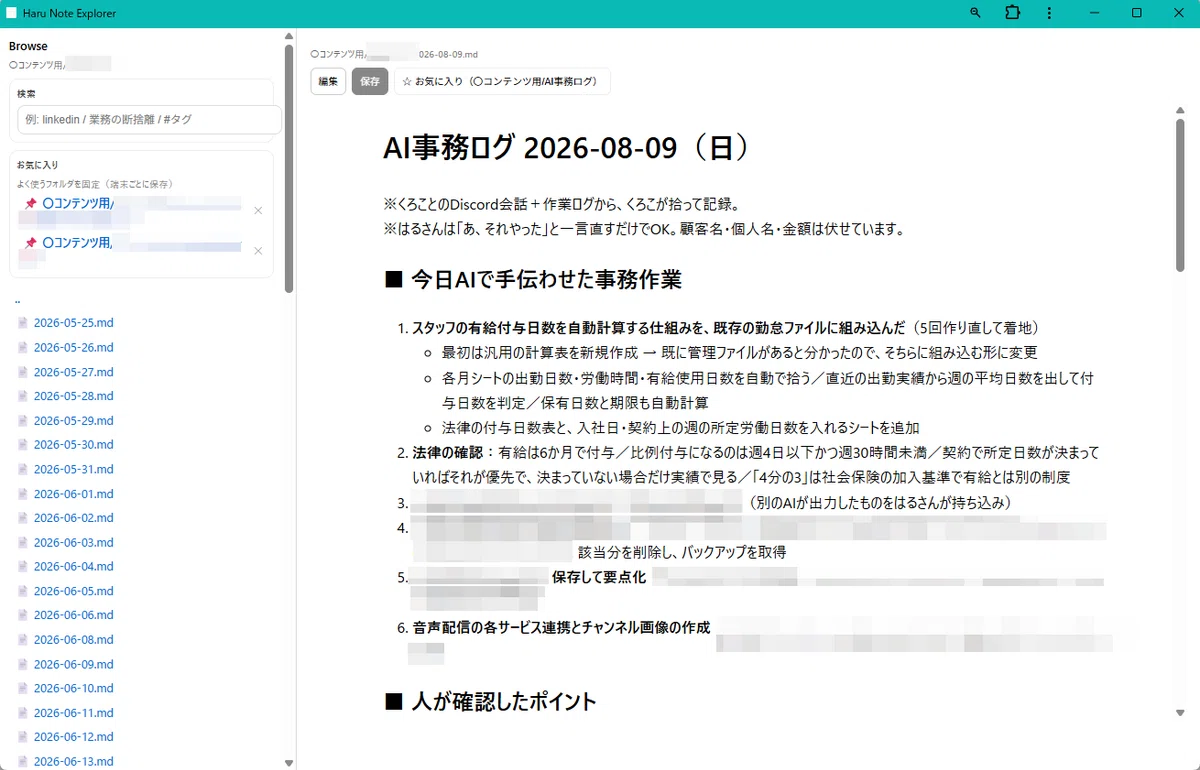This screenshot has height=770, width=1200.
Task: Open the extensions puzzle icon
Action: click(1012, 13)
